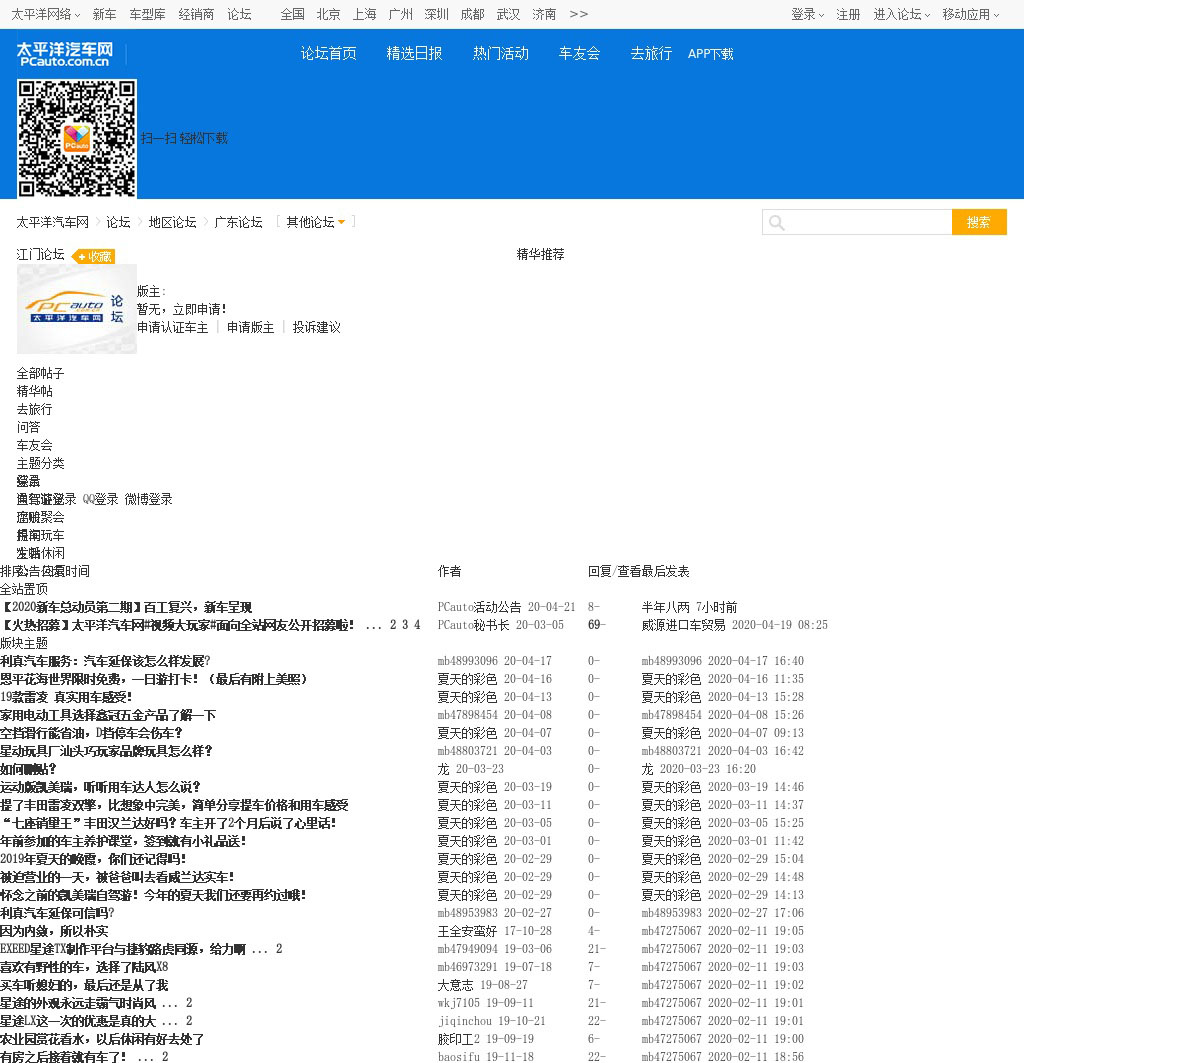Open post 农业园赏花看水，以后休闲有好去处了

[x=102, y=1039]
